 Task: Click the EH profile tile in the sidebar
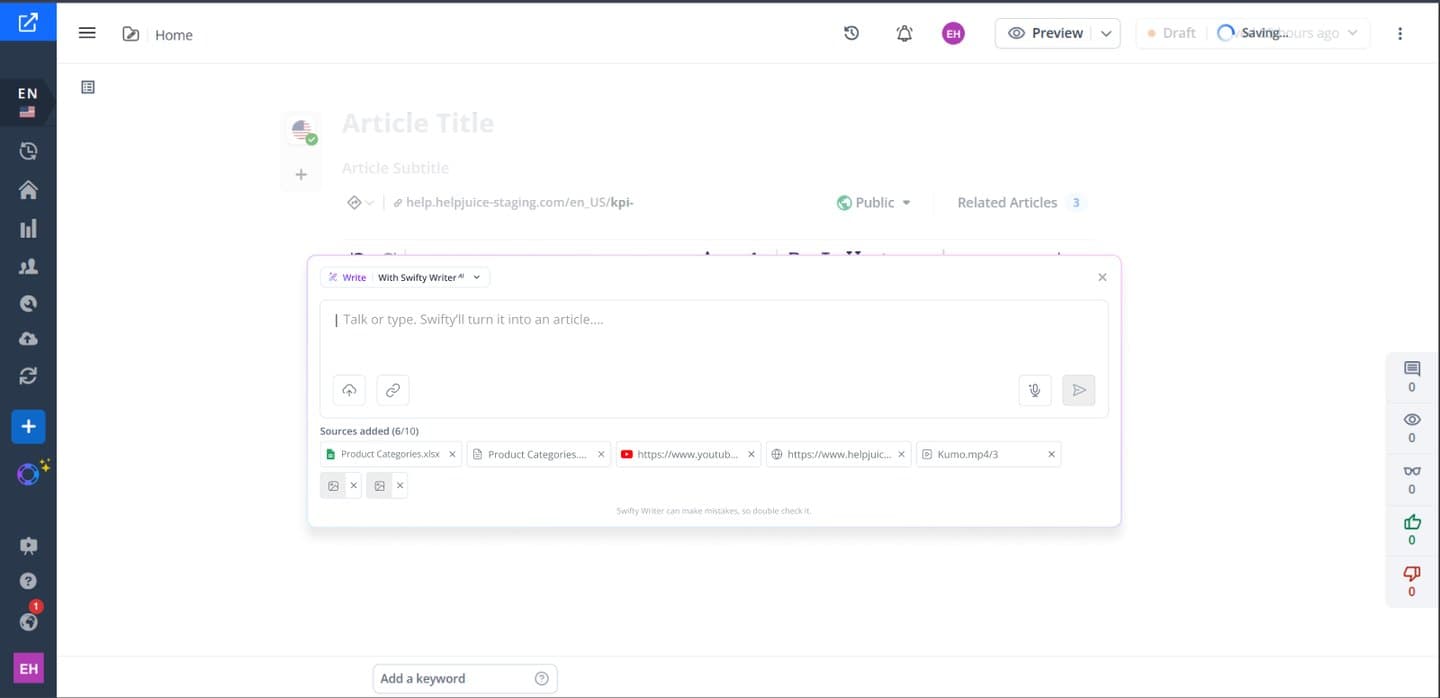(x=28, y=668)
